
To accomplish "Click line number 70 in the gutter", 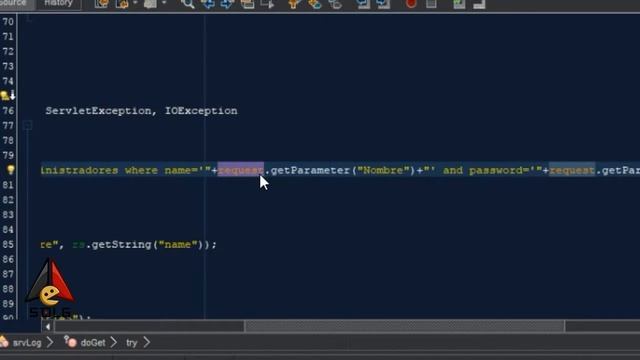I will click(8, 22).
